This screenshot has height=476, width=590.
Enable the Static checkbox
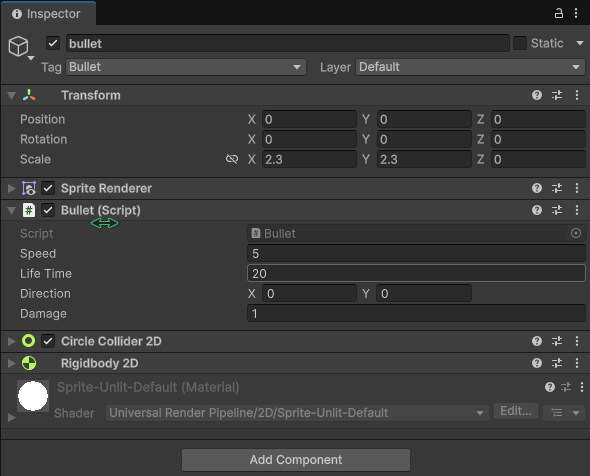click(x=520, y=43)
